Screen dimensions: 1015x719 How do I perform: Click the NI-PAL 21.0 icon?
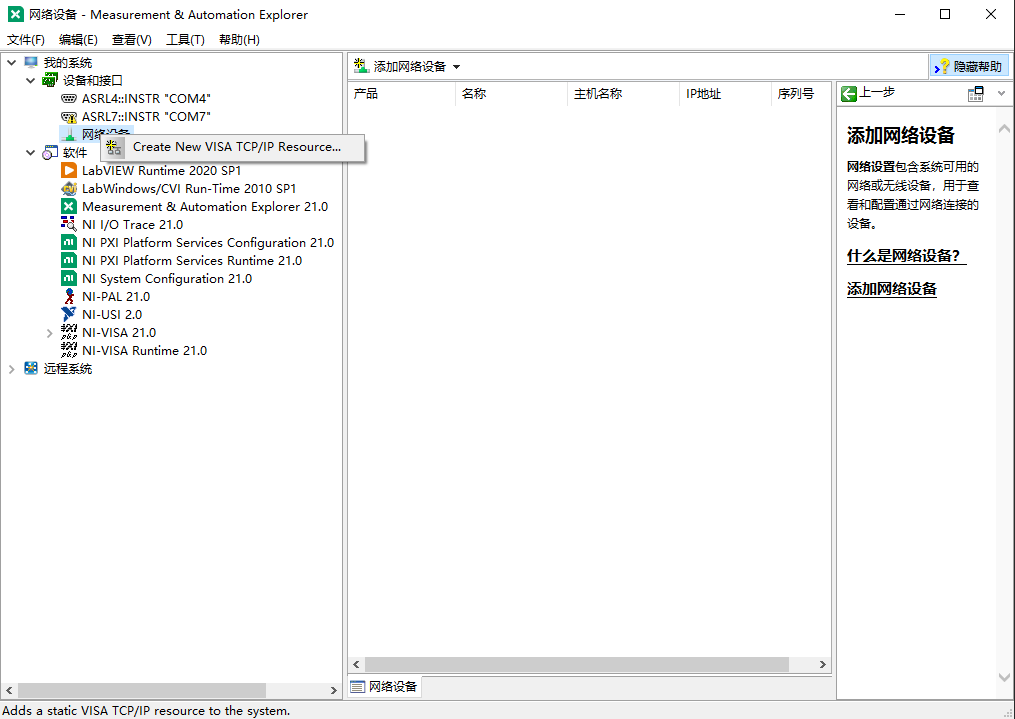pos(69,296)
